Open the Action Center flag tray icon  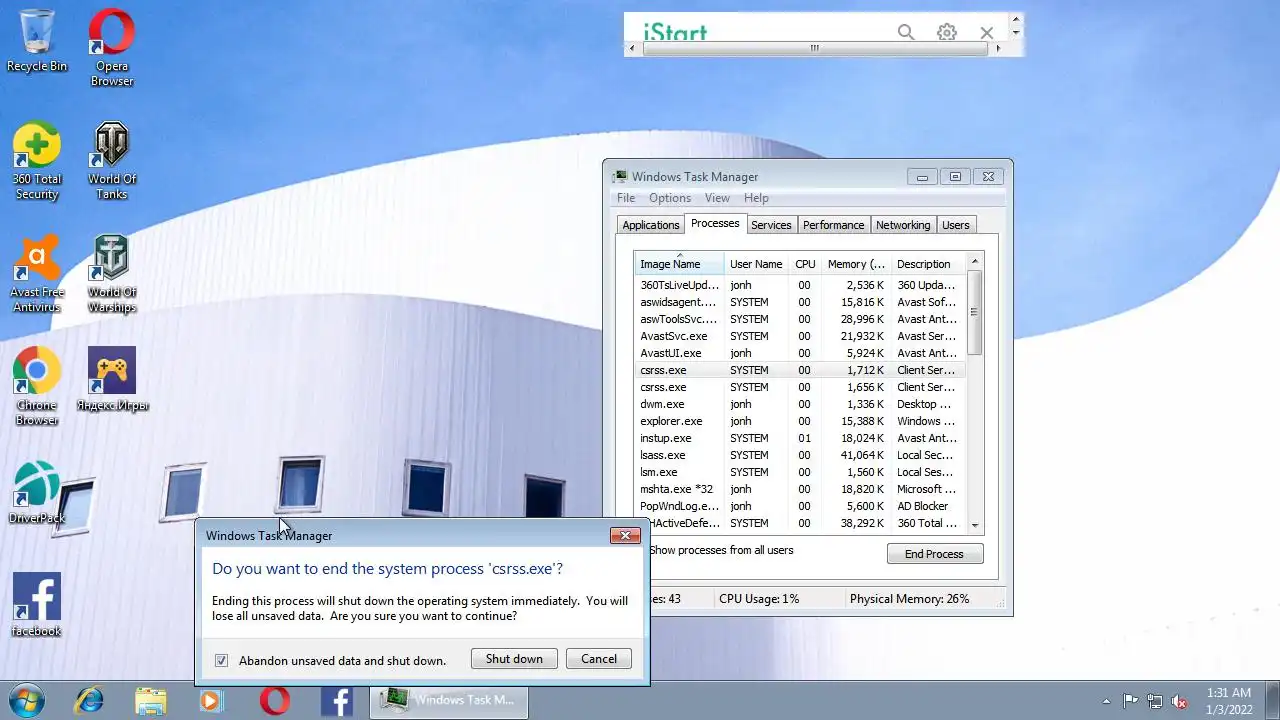(x=1131, y=701)
